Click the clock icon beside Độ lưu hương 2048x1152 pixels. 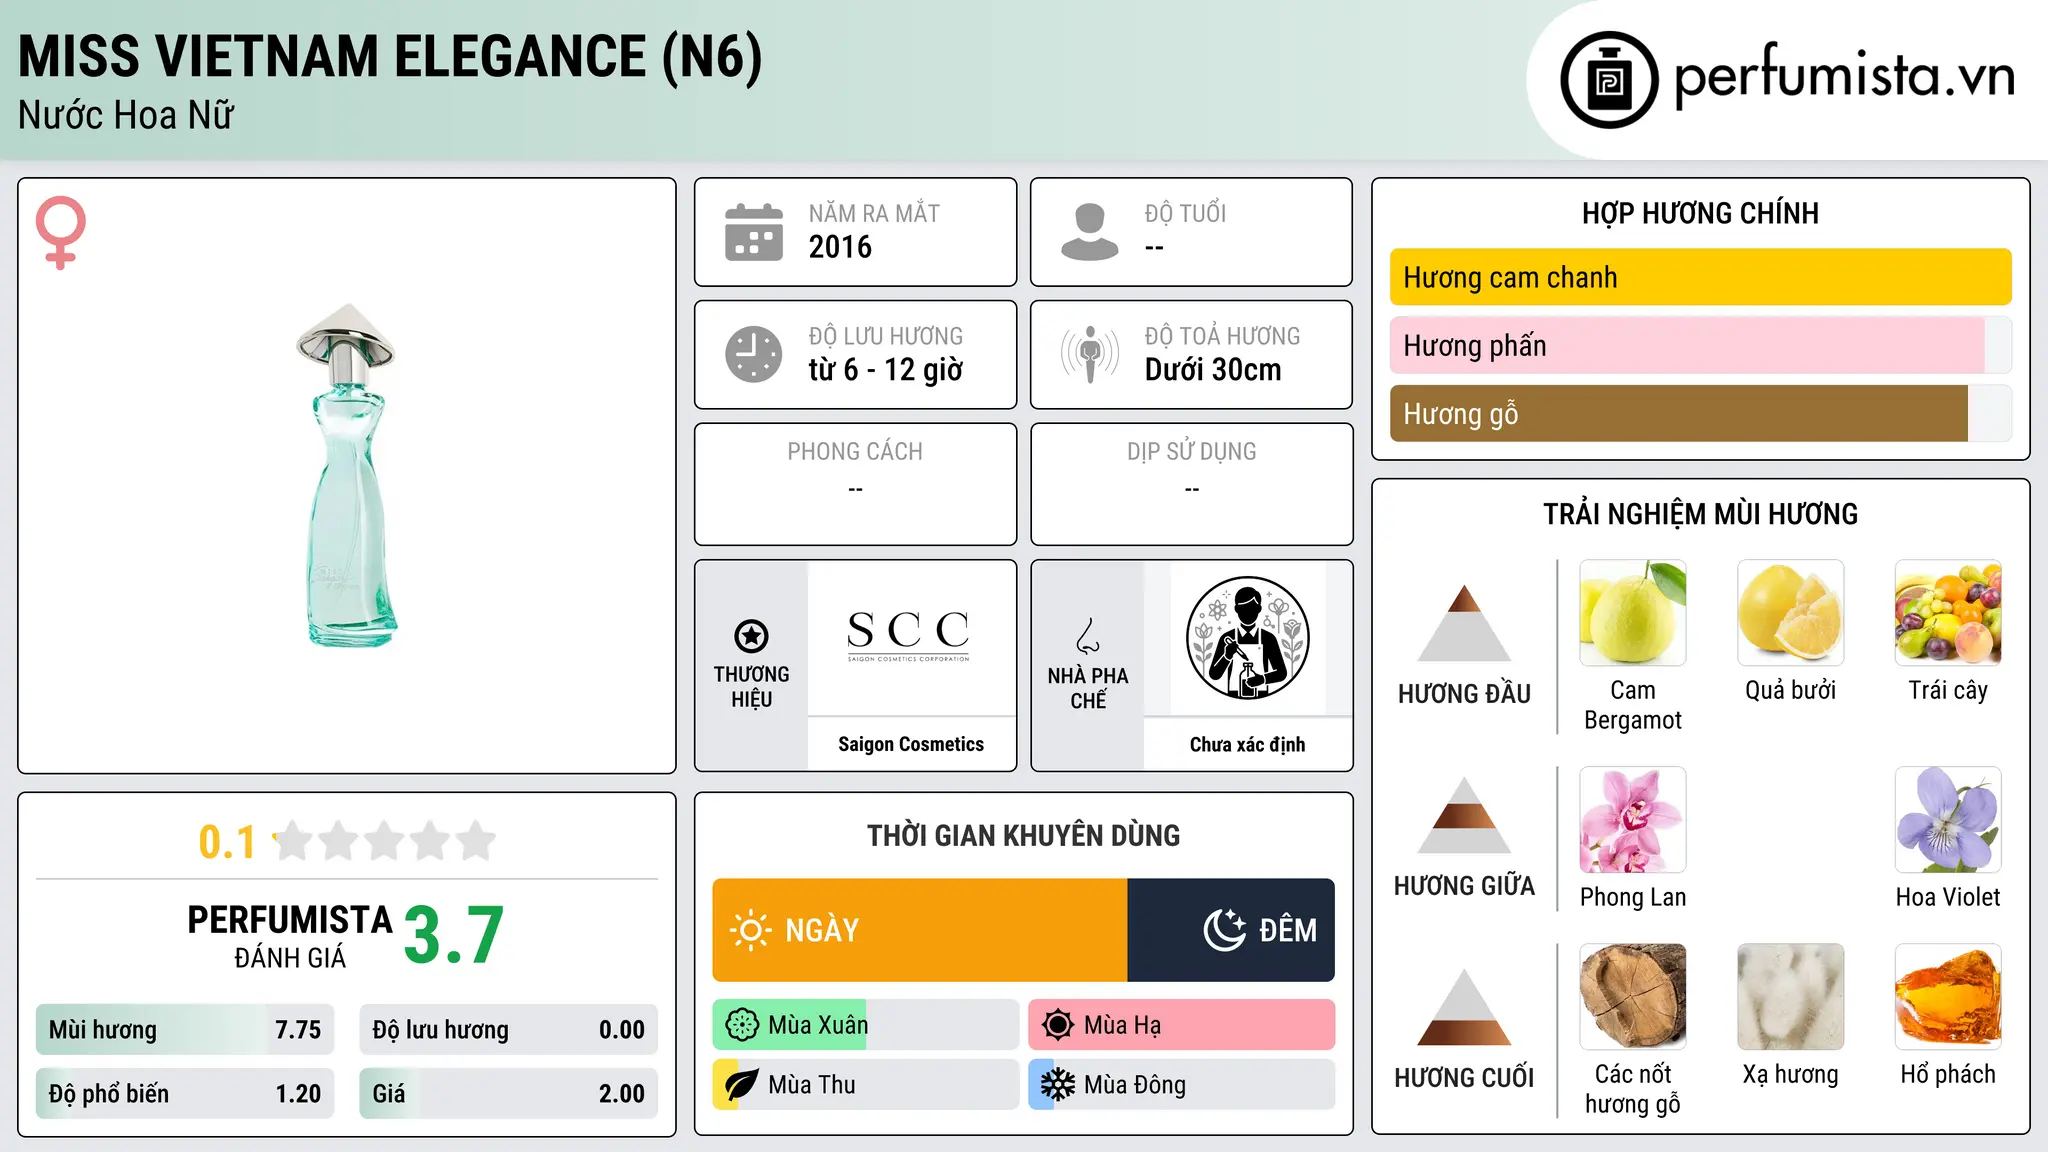754,354
